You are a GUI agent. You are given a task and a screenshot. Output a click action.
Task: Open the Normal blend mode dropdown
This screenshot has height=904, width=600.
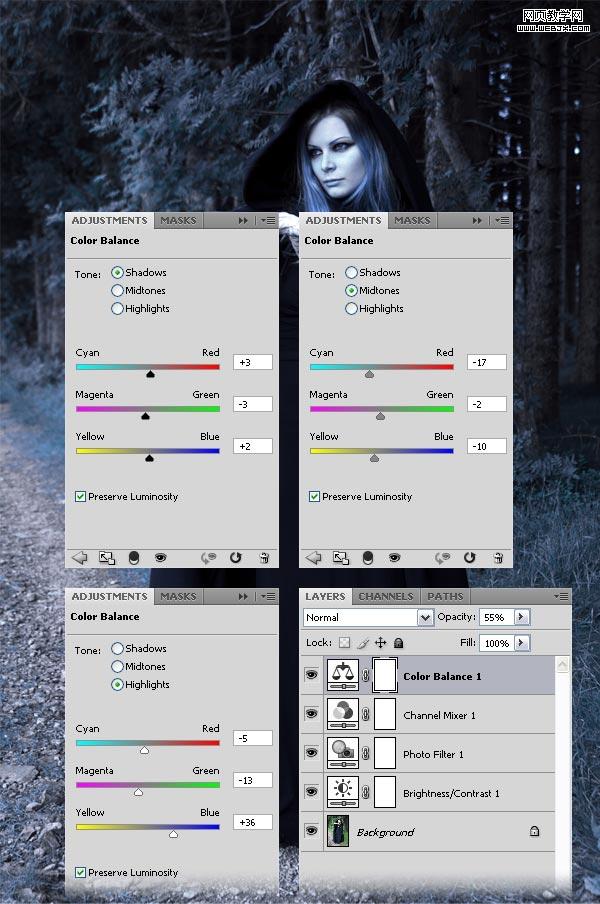(425, 617)
